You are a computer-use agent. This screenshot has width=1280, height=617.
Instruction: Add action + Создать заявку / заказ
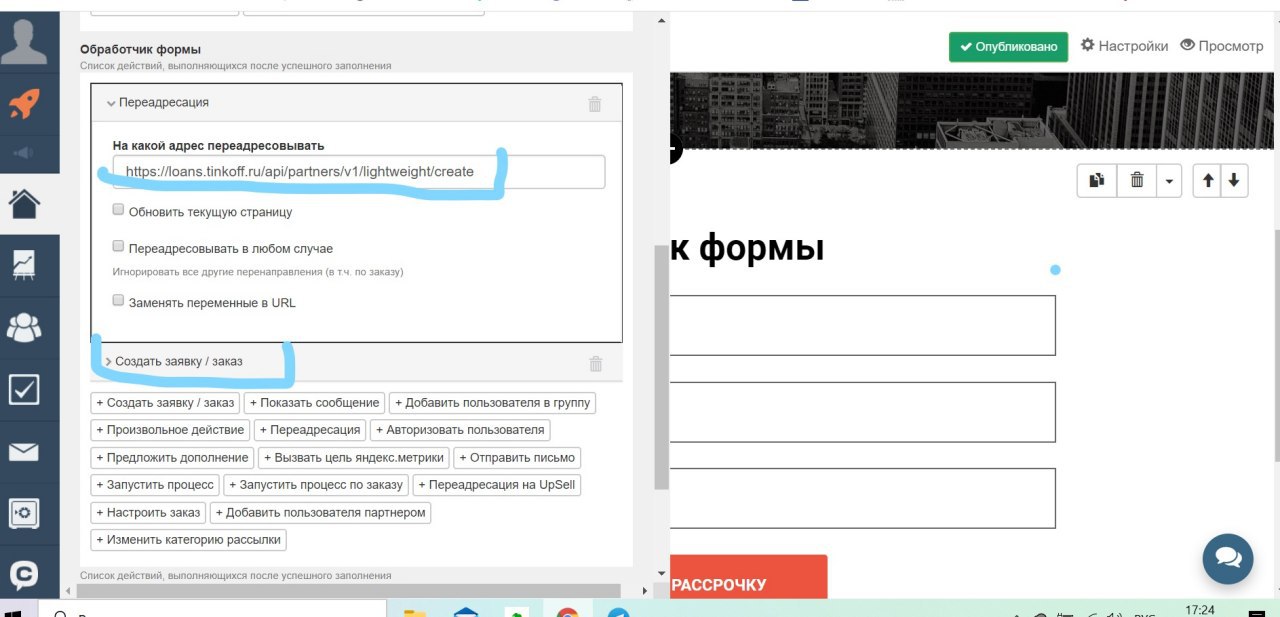[x=165, y=403]
